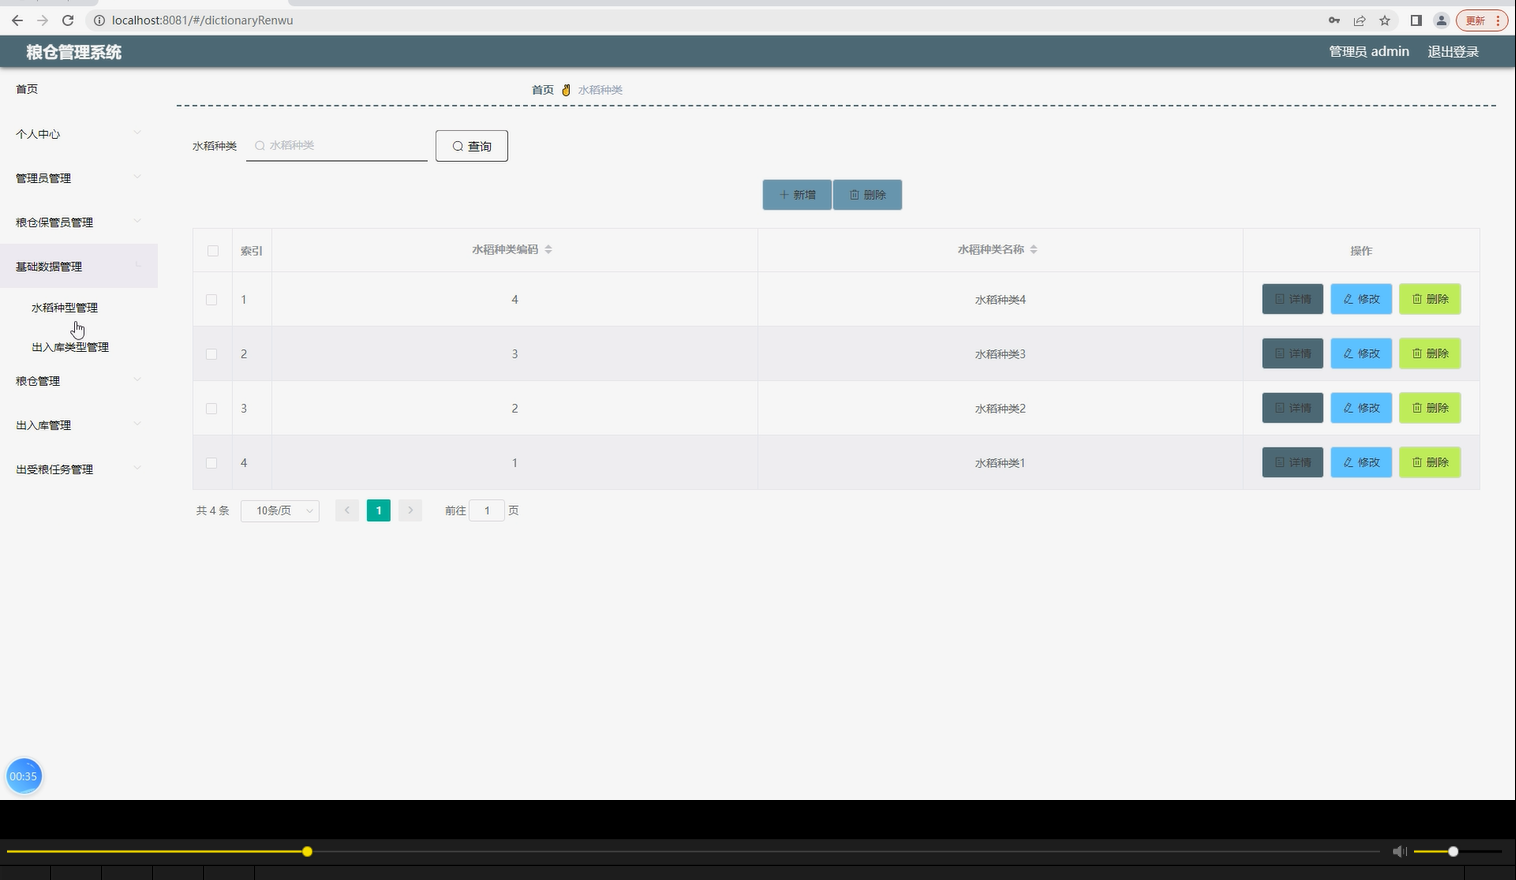Click 首页 breadcrumb link
Image resolution: width=1516 pixels, height=880 pixels.
[x=542, y=90]
